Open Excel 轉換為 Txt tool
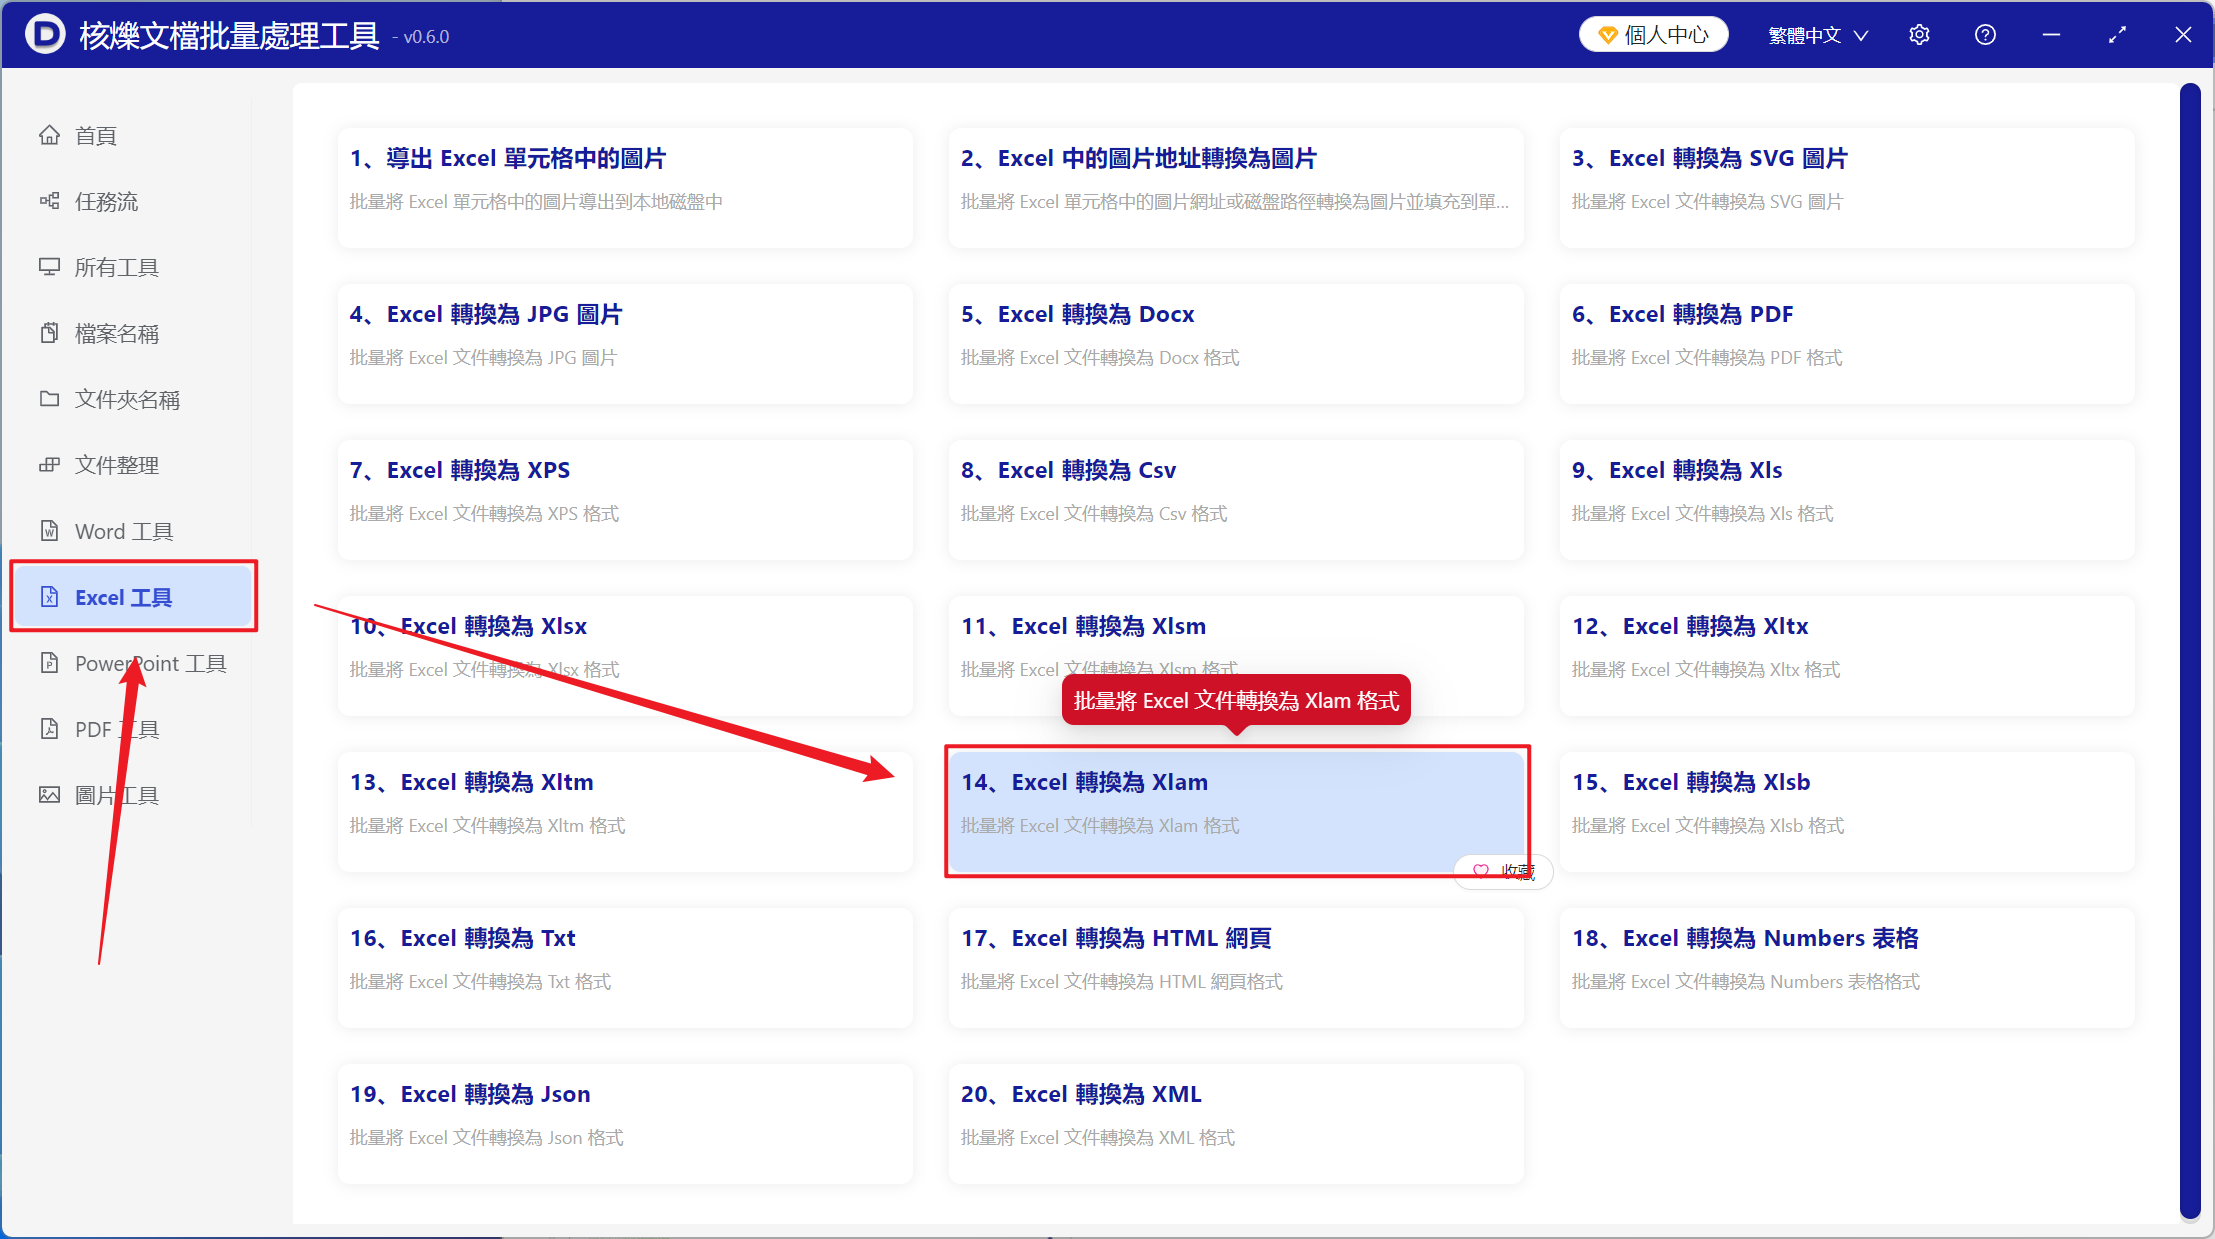 tap(625, 967)
